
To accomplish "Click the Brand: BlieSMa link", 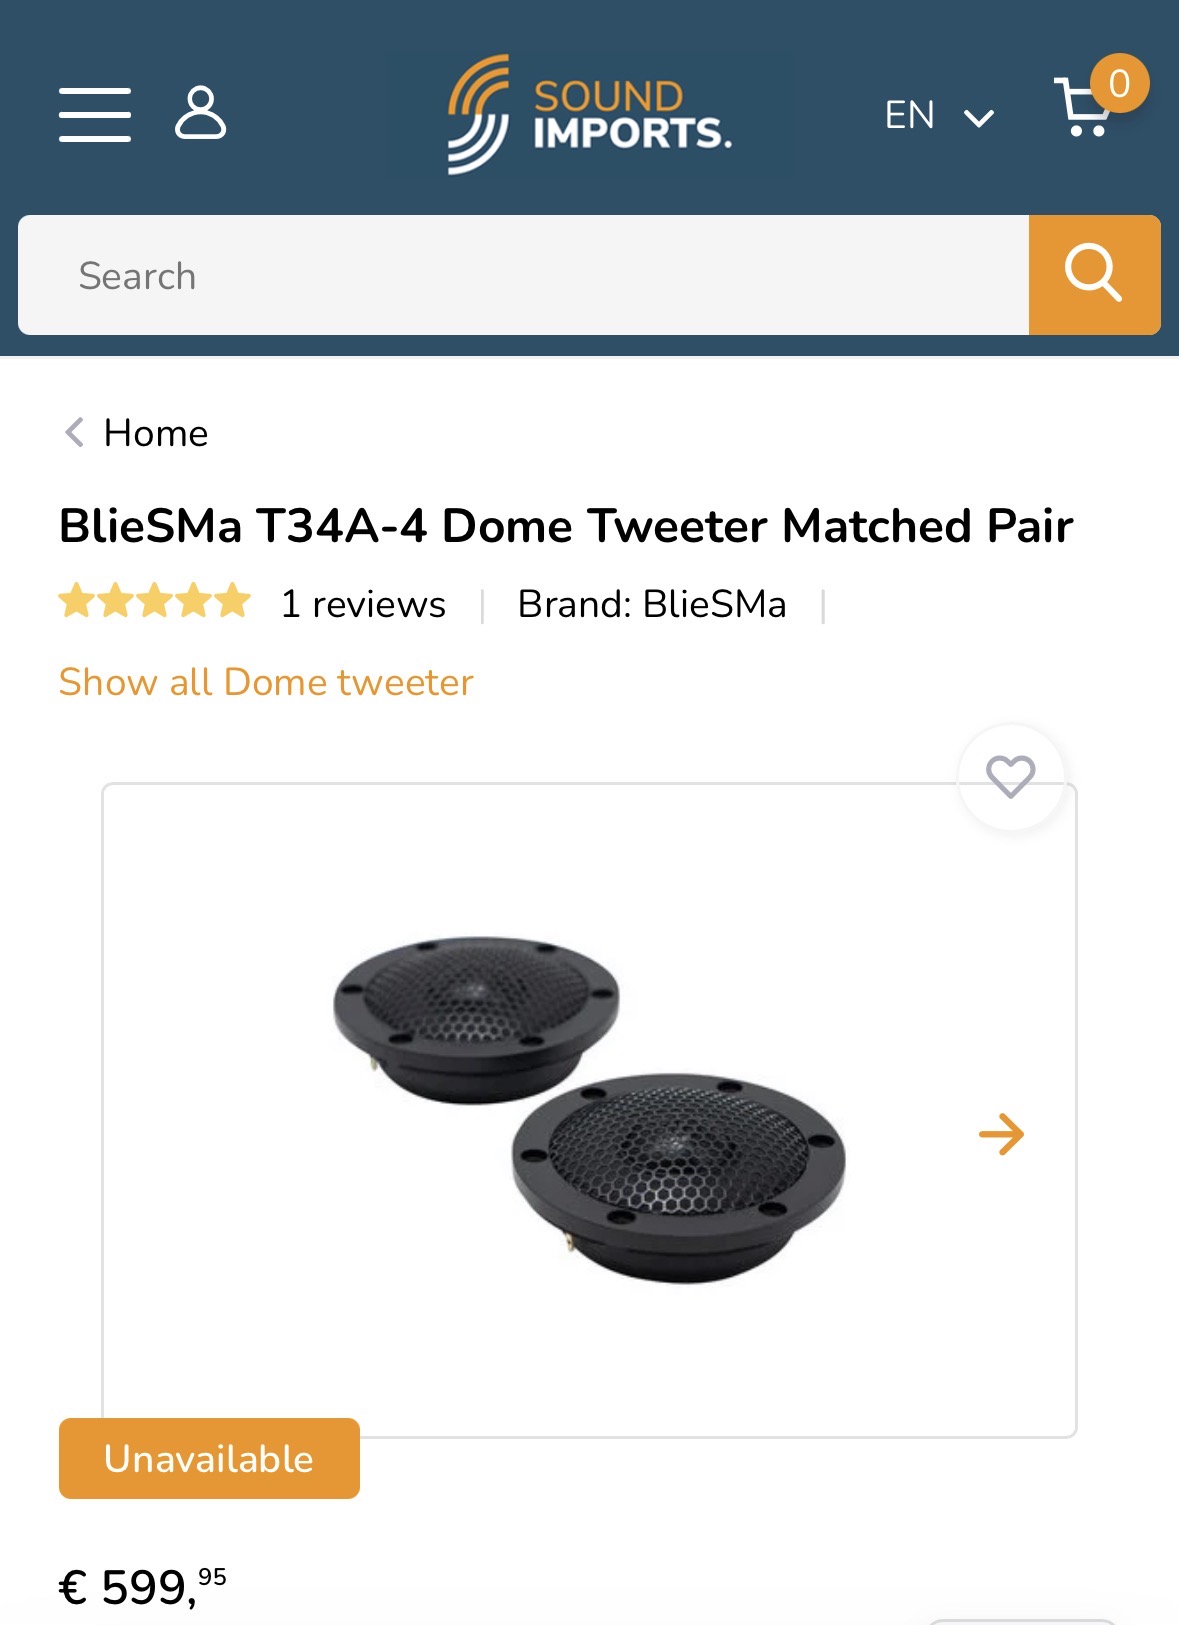I will (x=652, y=604).
